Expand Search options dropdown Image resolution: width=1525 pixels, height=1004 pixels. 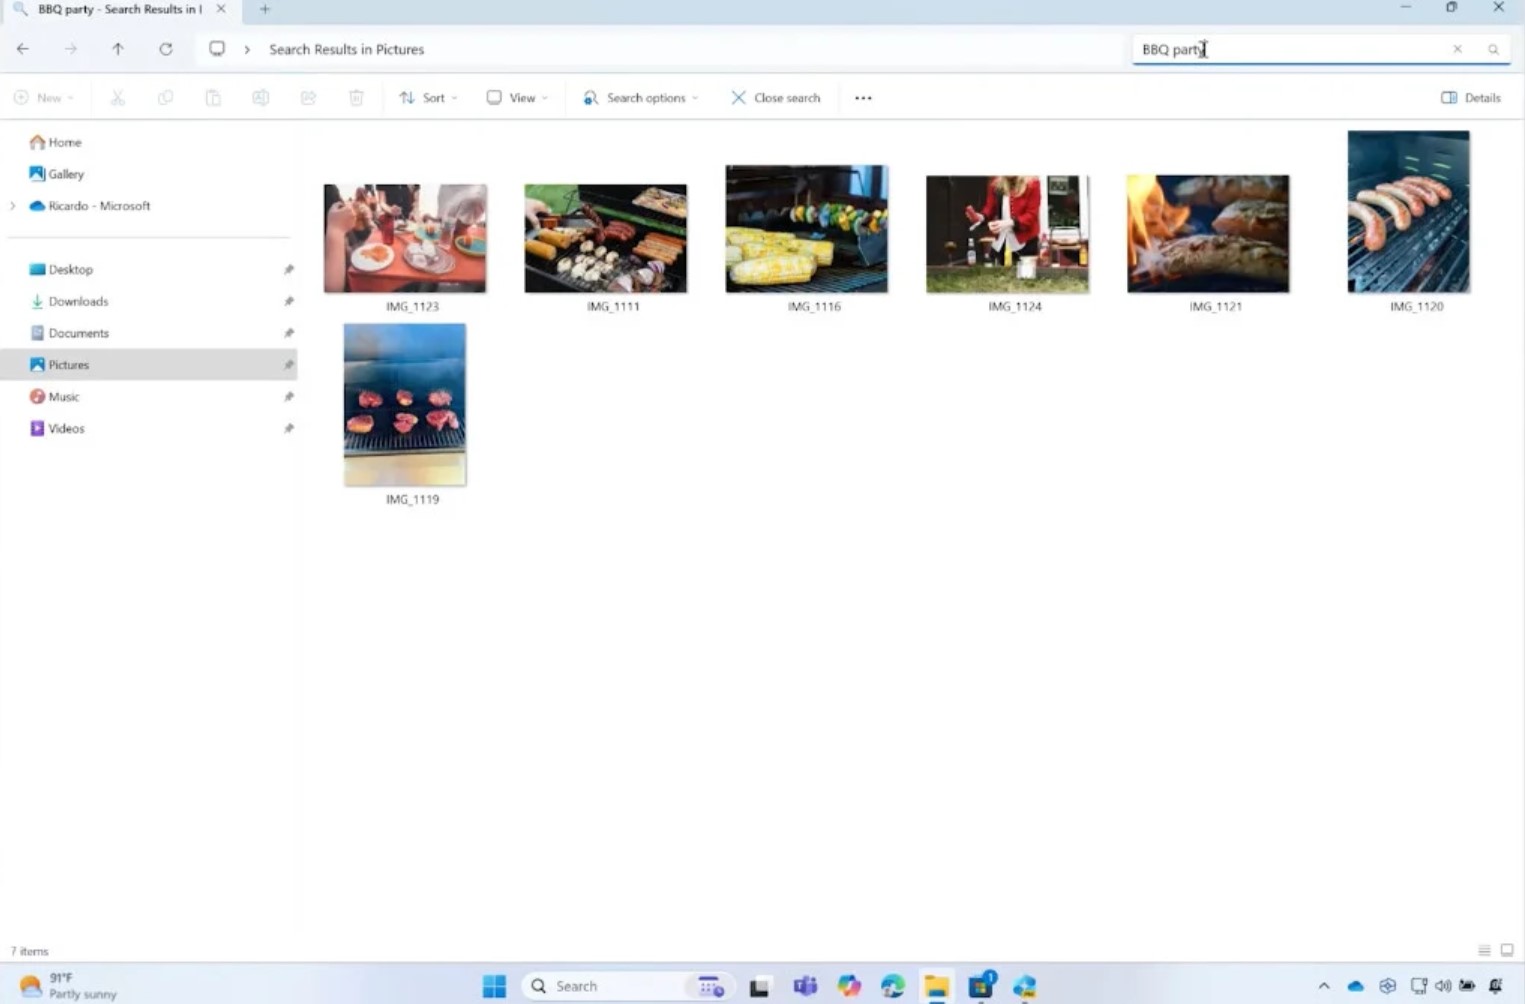tap(641, 98)
